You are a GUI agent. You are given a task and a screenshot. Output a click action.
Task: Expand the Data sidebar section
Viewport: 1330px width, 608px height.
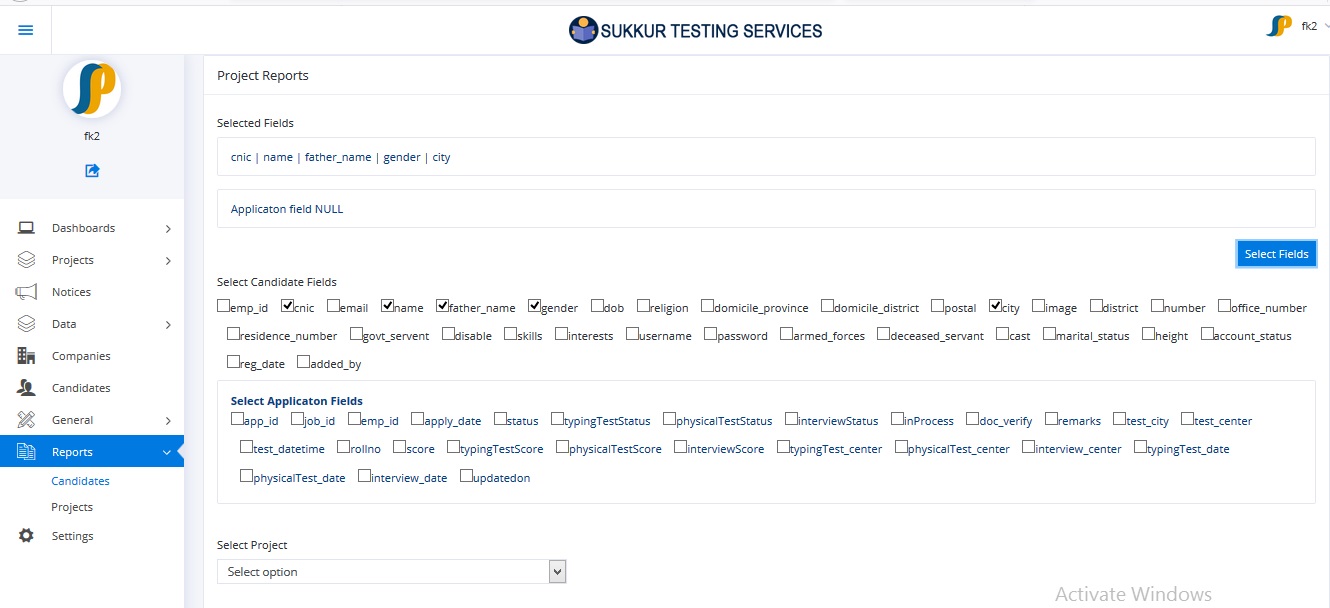coord(92,324)
